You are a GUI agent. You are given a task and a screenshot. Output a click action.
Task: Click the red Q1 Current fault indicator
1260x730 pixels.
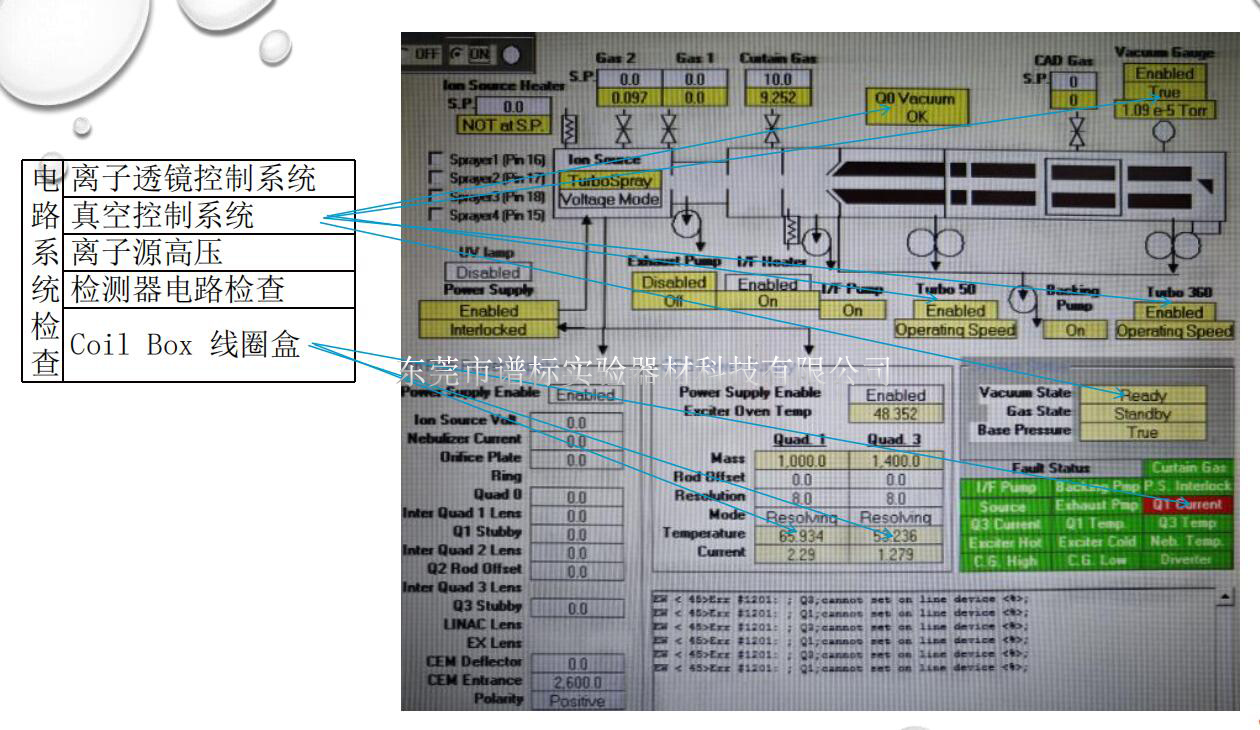pos(1189,504)
